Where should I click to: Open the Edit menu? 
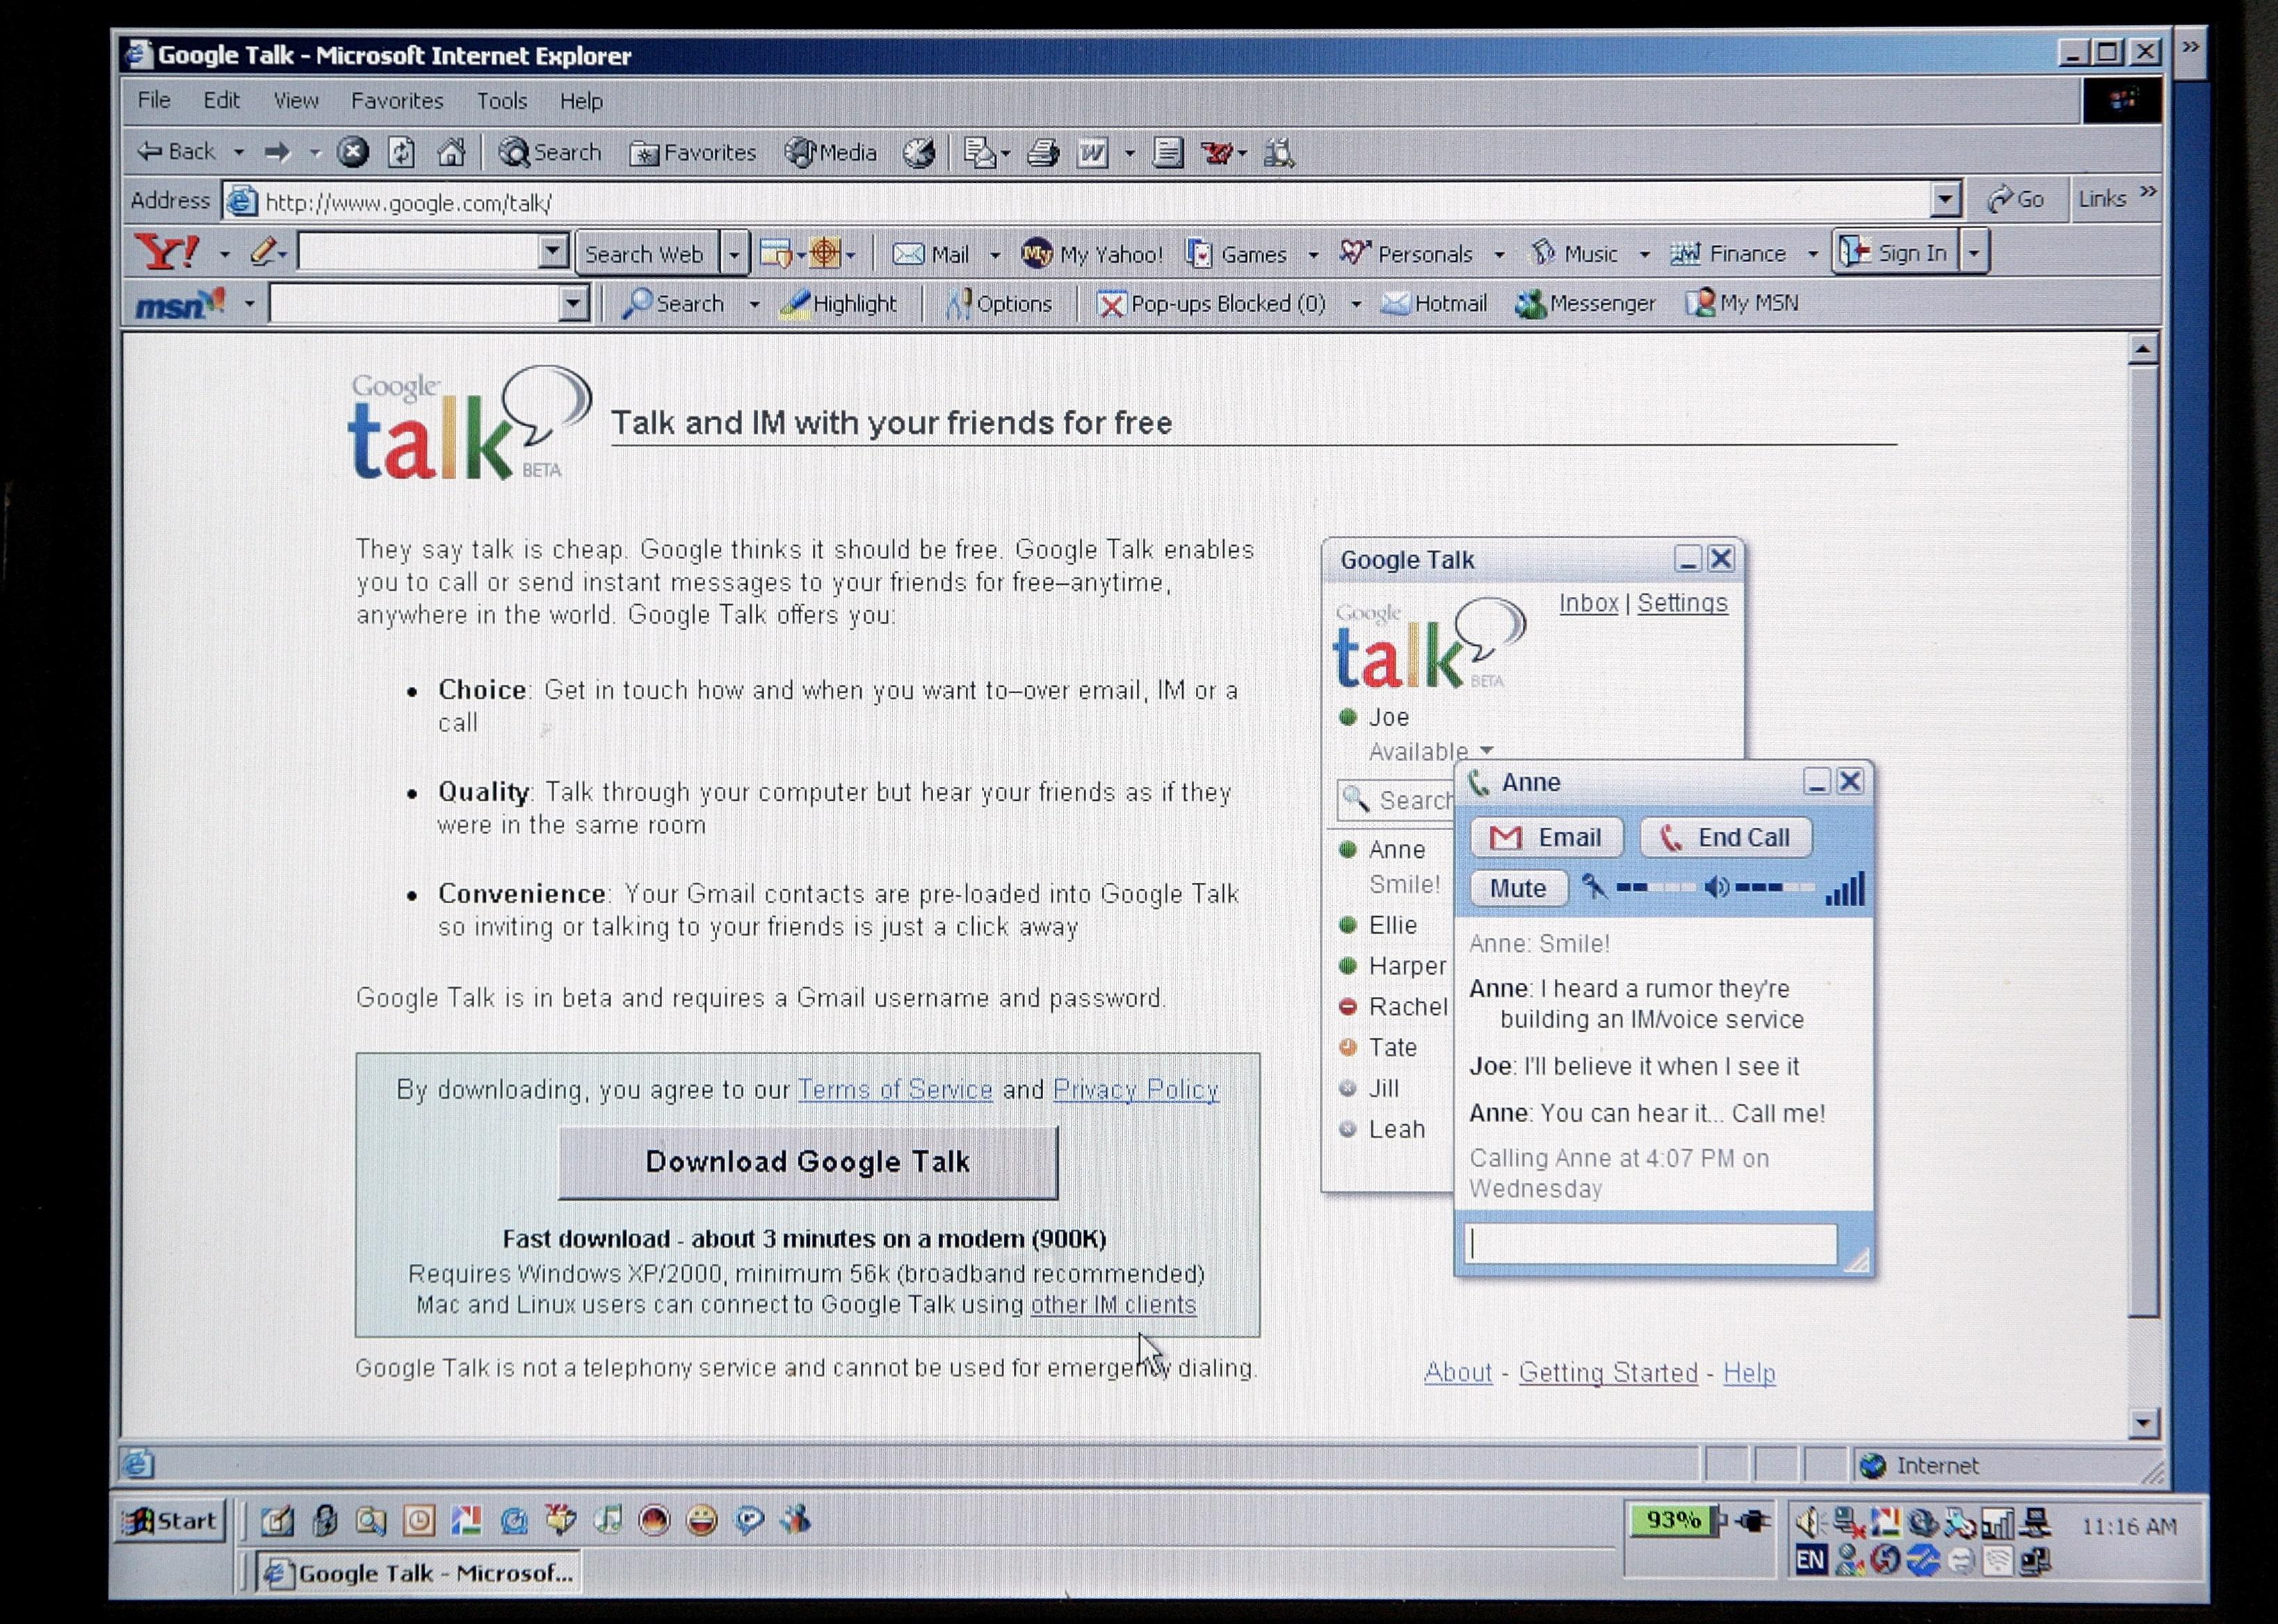[x=221, y=100]
